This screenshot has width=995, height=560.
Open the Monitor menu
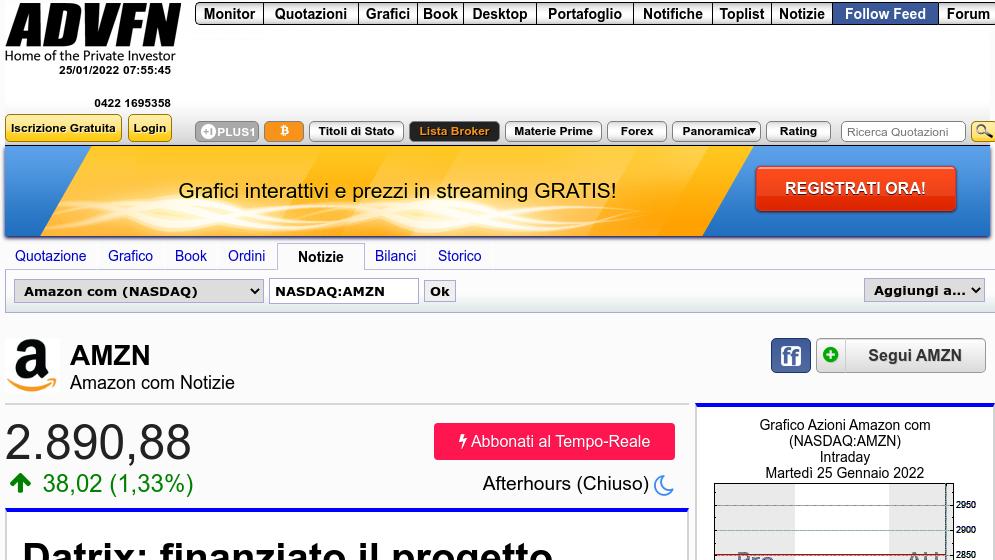coord(229,13)
